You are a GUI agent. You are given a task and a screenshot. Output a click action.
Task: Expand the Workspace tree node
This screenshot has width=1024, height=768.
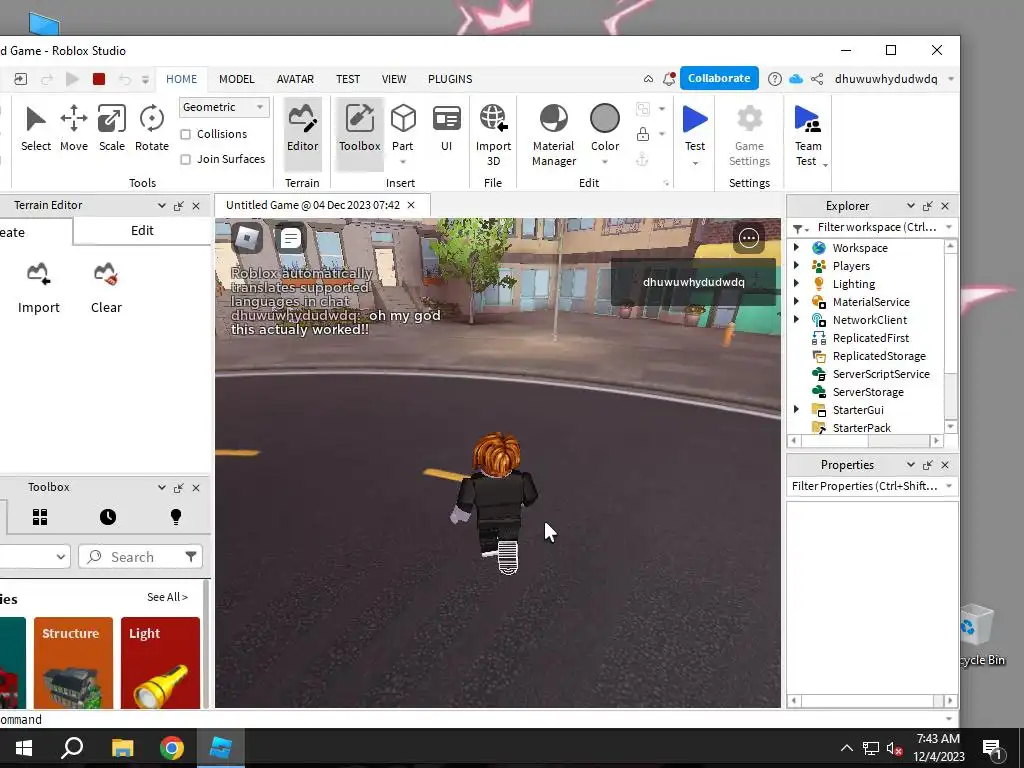796,248
